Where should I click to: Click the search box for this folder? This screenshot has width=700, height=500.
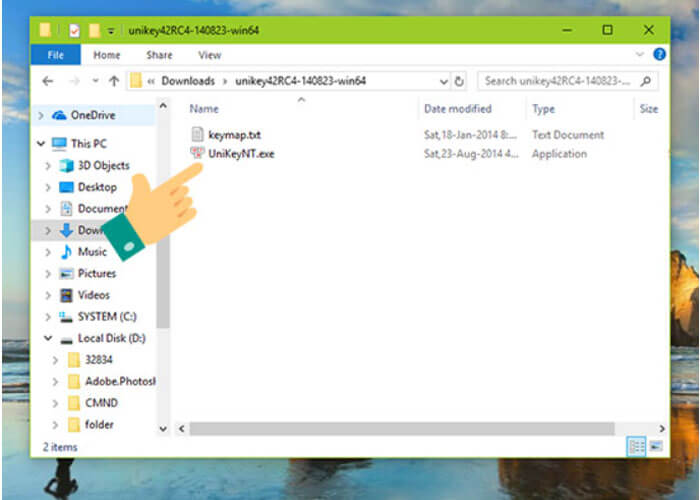560,81
